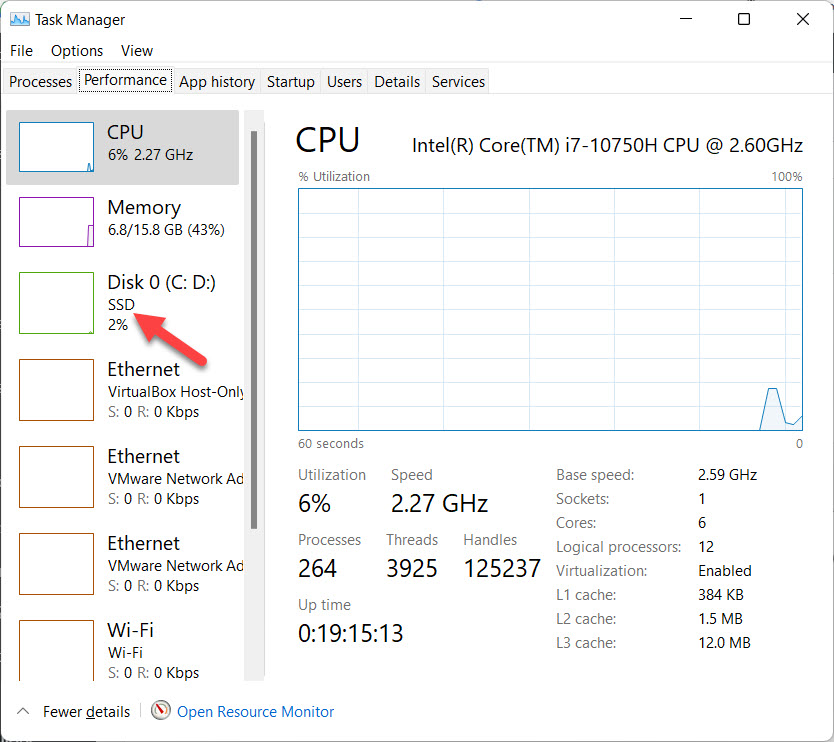Go to the Startup tab
Image resolution: width=834 pixels, height=742 pixels.
(291, 82)
